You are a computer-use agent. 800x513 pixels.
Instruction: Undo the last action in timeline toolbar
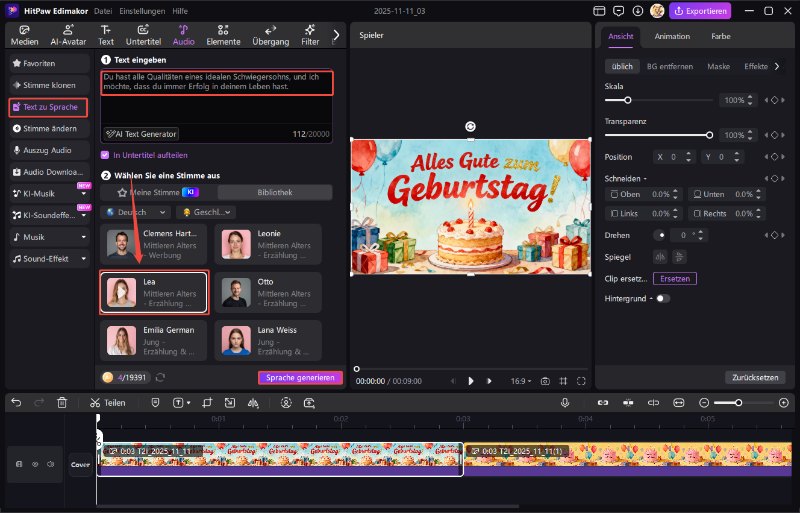(16, 402)
